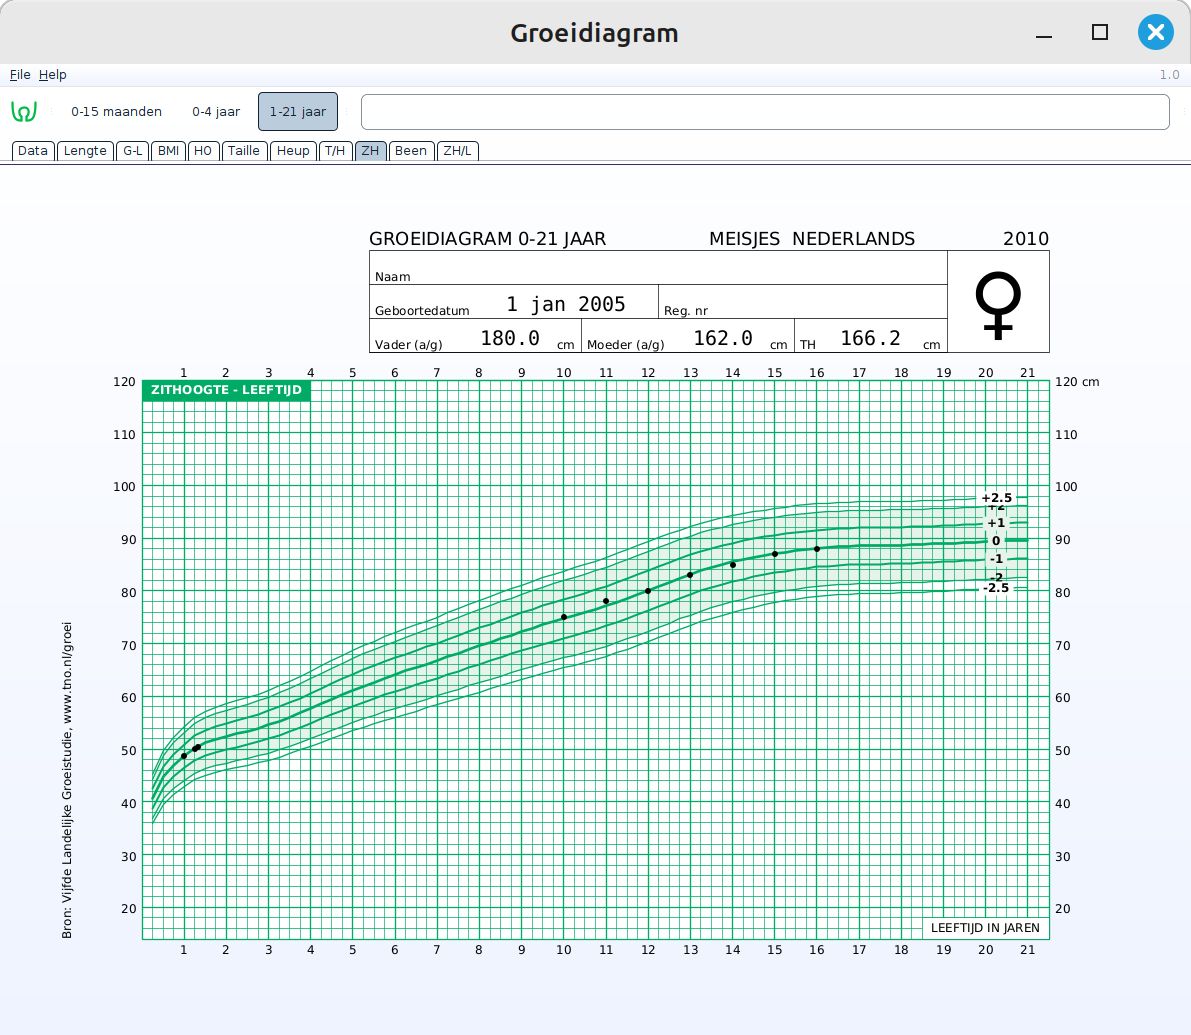The height and width of the screenshot is (1035, 1191).
Task: Click the data point at age 12
Action: click(648, 591)
